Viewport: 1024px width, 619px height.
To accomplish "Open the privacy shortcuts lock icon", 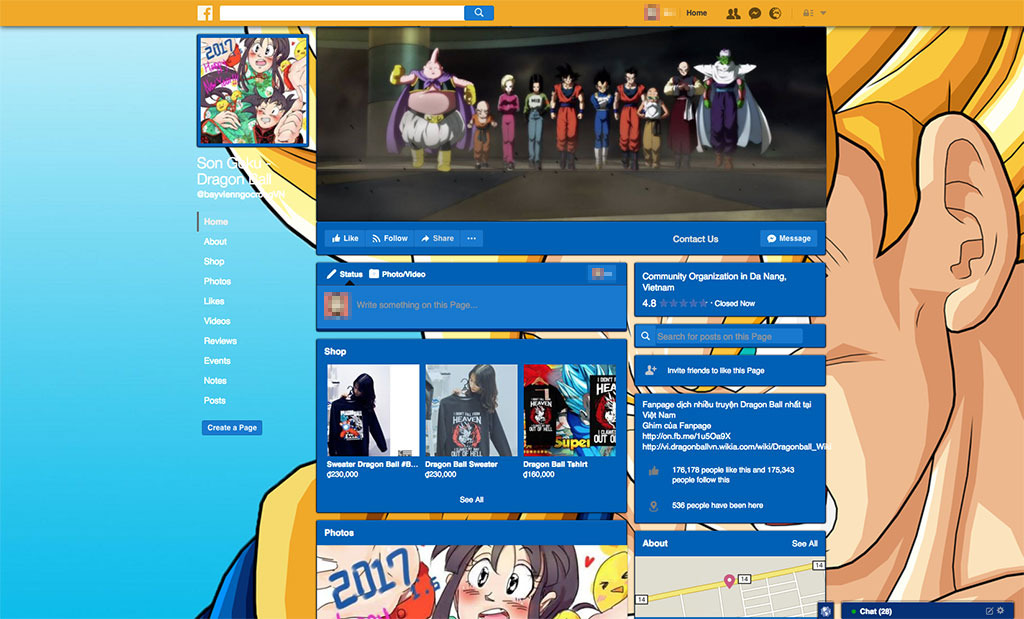I will (808, 13).
